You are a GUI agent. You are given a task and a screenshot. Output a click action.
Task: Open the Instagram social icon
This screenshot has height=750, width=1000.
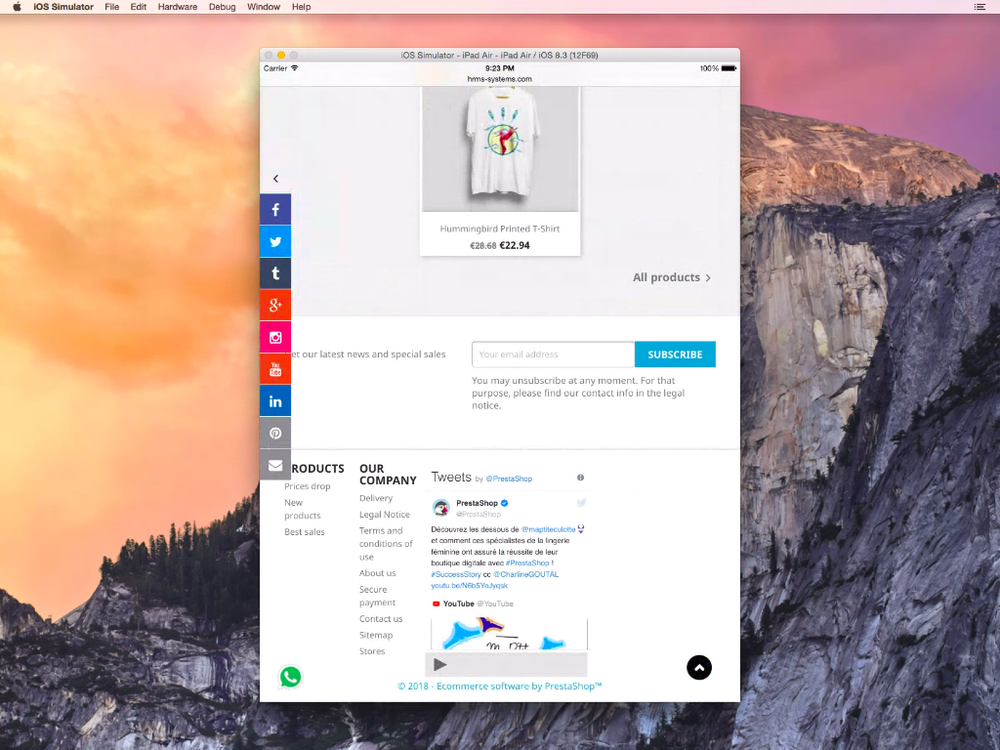[x=276, y=337]
